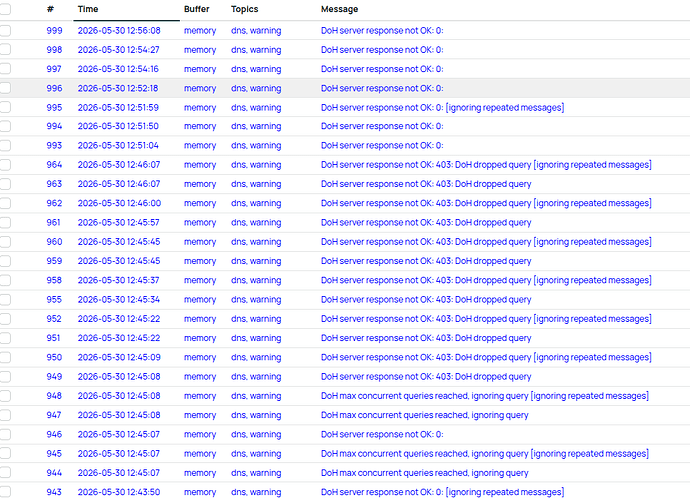Select entry number 960
690x498 pixels.
point(54,242)
